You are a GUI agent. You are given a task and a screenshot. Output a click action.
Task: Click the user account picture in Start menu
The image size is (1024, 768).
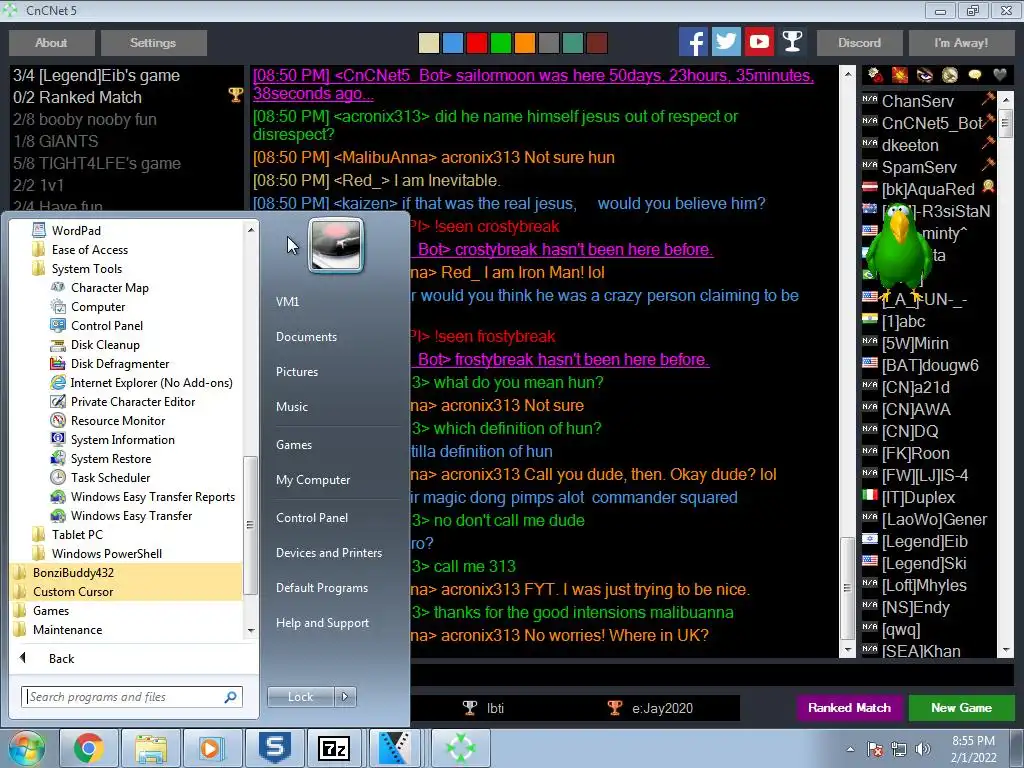(x=336, y=245)
